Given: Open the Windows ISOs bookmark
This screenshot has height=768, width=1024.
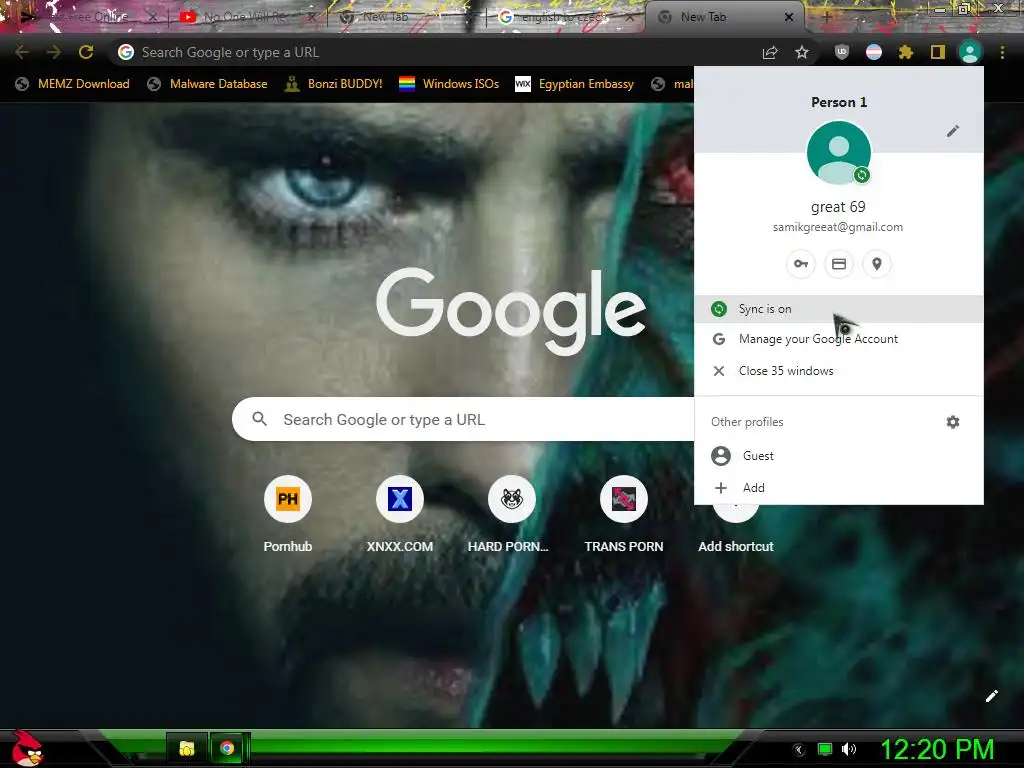Looking at the screenshot, I should pos(449,84).
